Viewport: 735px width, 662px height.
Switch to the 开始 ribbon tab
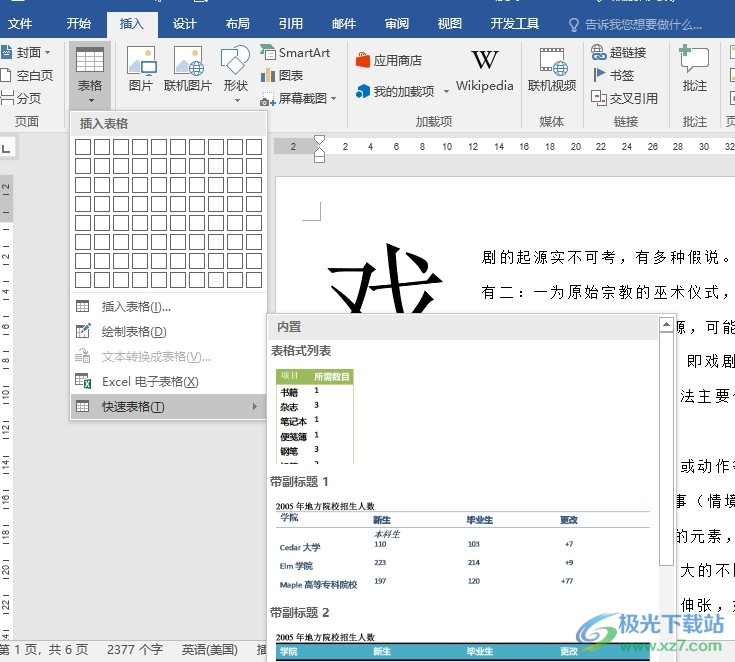[x=78, y=23]
